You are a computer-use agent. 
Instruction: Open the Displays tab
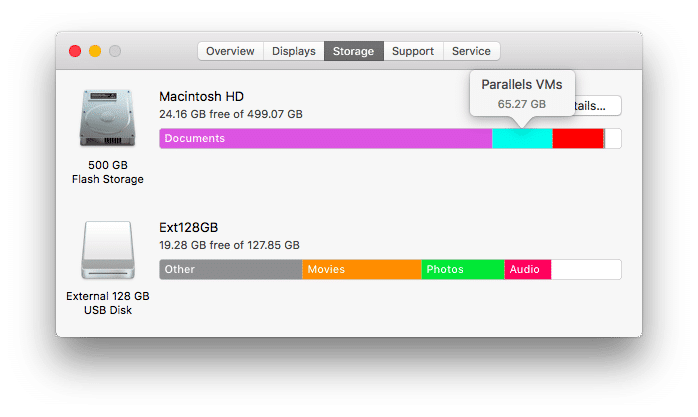point(293,51)
